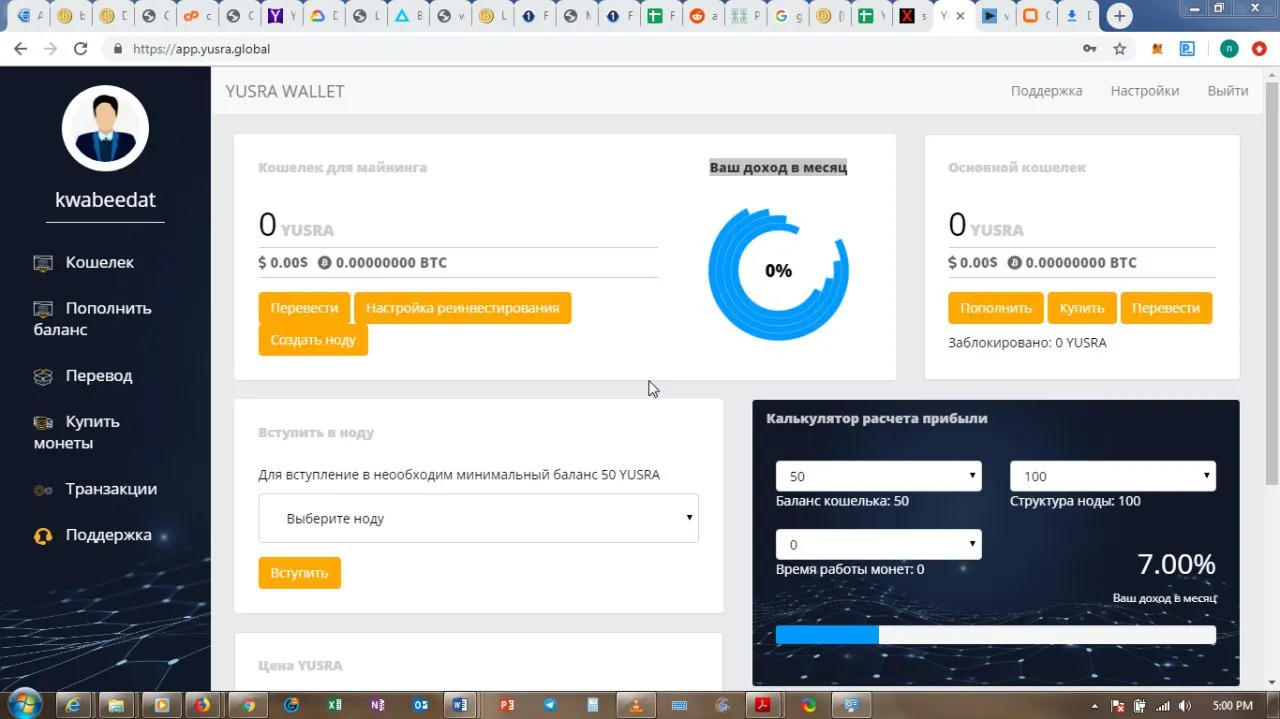1280x719 pixels.
Task: Open Telegram from the Windows taskbar
Action: tap(550, 704)
